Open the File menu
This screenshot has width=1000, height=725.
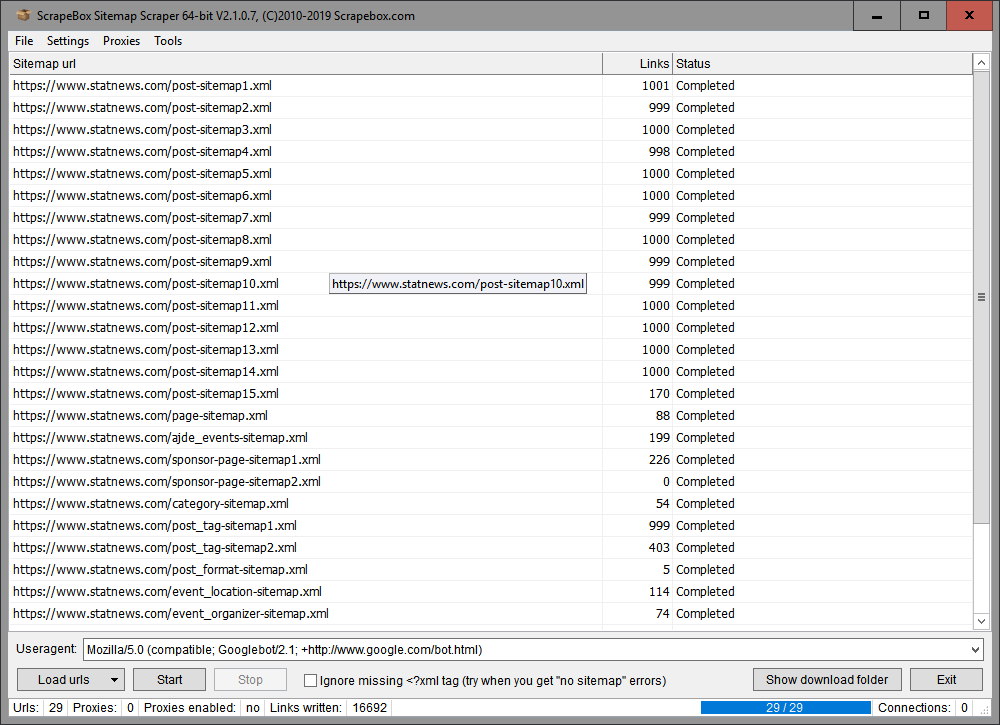(24, 41)
